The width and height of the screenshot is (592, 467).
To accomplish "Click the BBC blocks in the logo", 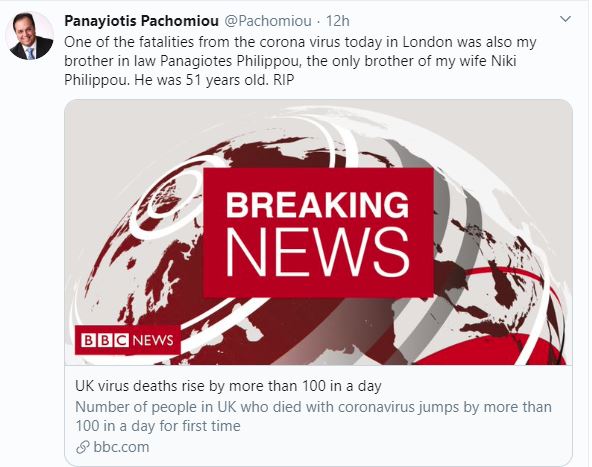I will (x=105, y=340).
